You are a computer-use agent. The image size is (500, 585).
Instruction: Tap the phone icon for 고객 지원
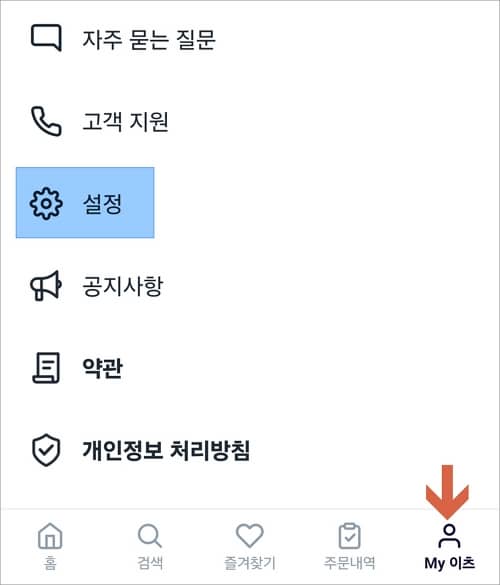[x=46, y=121]
